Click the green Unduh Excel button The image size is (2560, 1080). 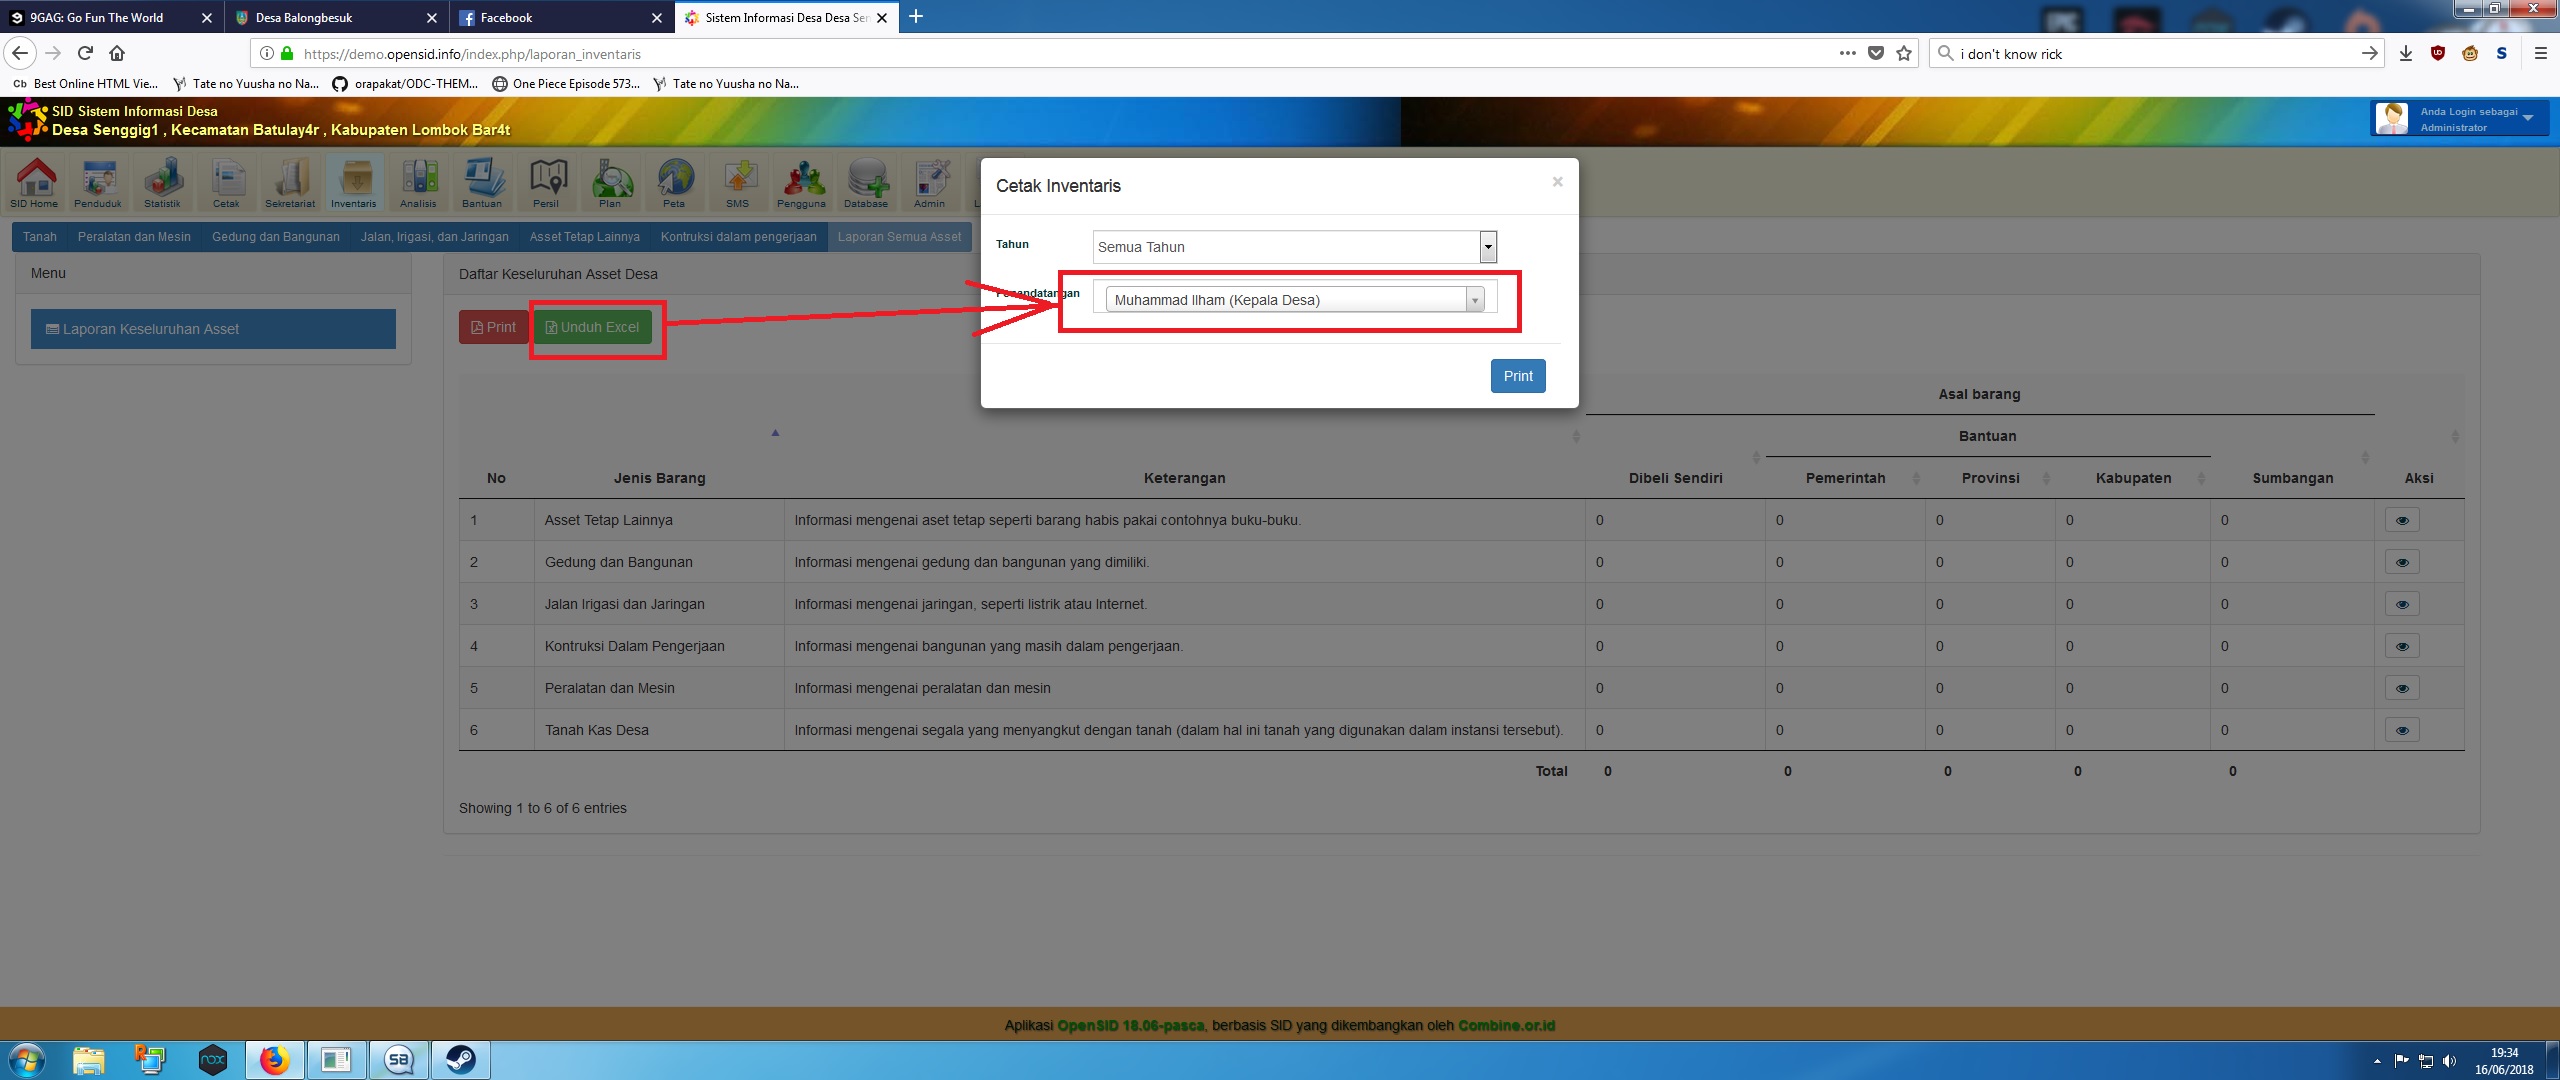[x=592, y=327]
